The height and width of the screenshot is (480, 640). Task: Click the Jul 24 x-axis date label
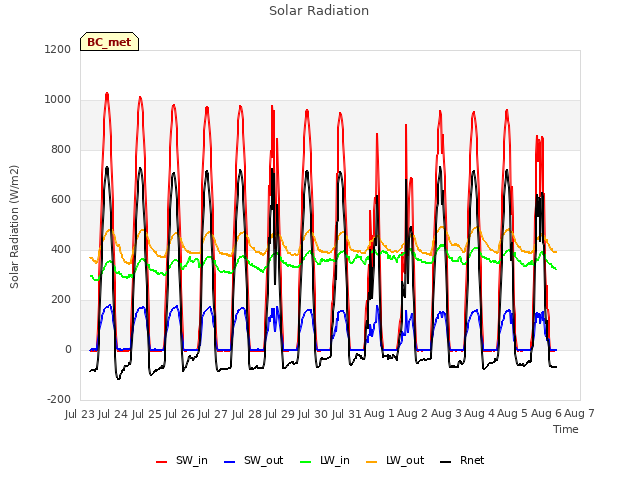(113, 414)
